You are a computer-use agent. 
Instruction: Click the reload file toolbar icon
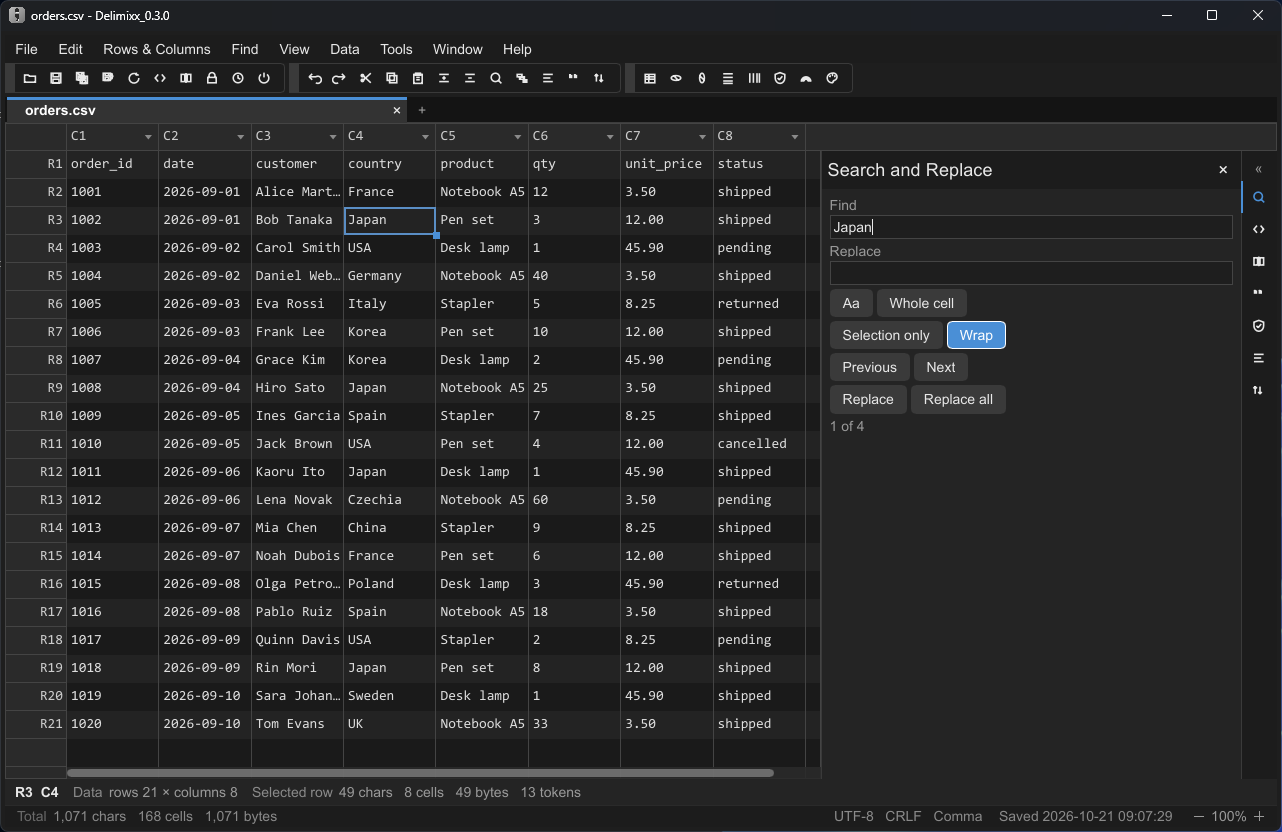point(134,78)
